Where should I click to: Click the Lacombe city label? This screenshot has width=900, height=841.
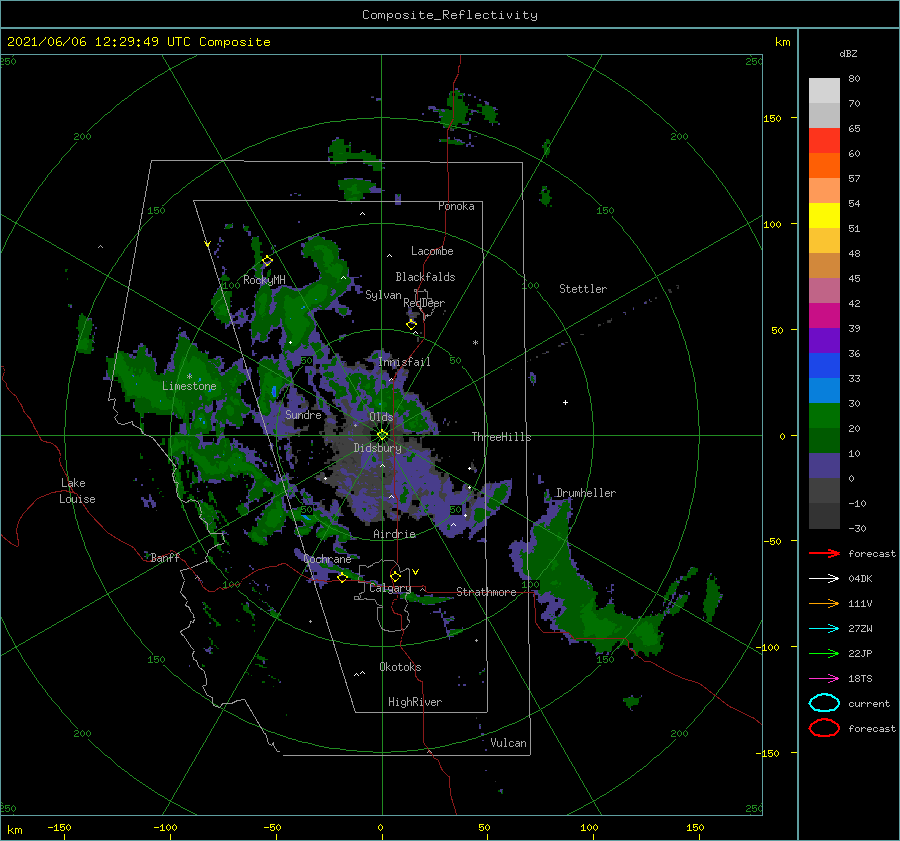432,251
